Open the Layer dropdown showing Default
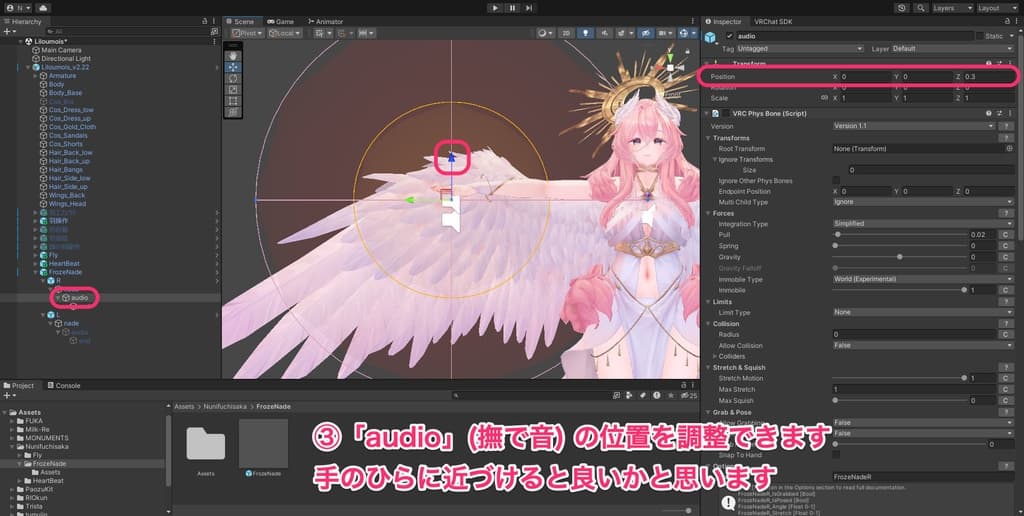This screenshot has height=516, width=1024. point(953,48)
